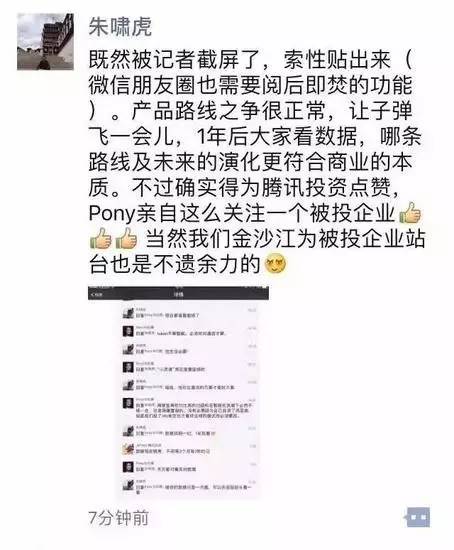Tap 朱啸虎's profile avatar photo
The width and height of the screenshot is (454, 550).
point(46,41)
